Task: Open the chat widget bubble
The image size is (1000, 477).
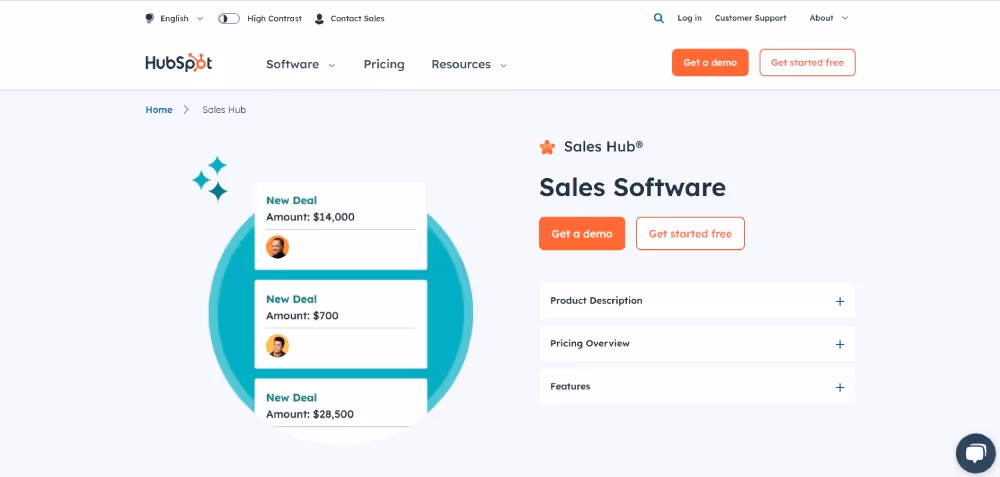Action: coord(975,453)
